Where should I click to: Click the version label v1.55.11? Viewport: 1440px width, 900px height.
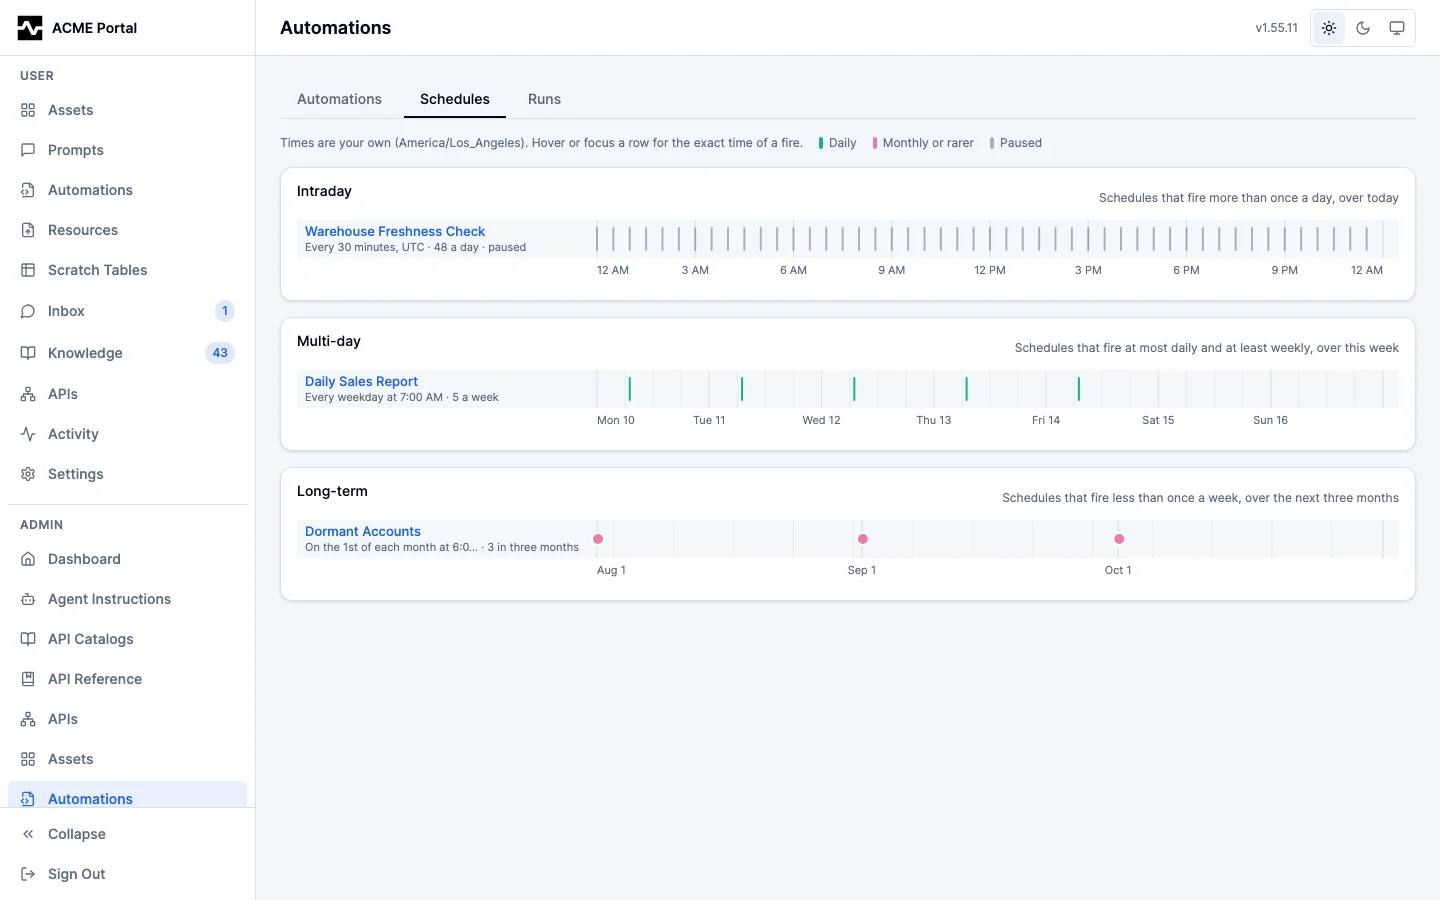tap(1277, 28)
